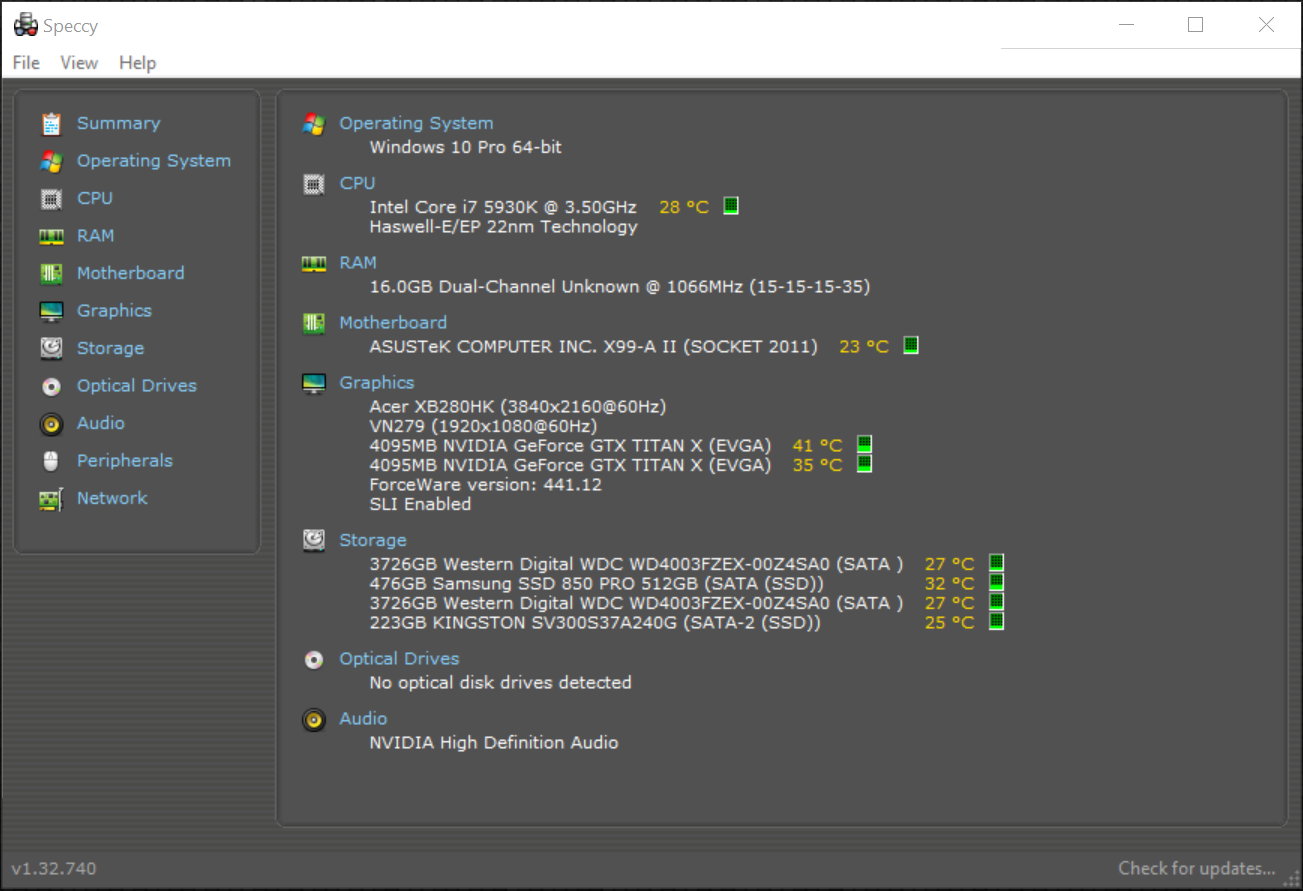The width and height of the screenshot is (1303, 891).
Task: Click the Network card icon in sidebar
Action: [51, 498]
